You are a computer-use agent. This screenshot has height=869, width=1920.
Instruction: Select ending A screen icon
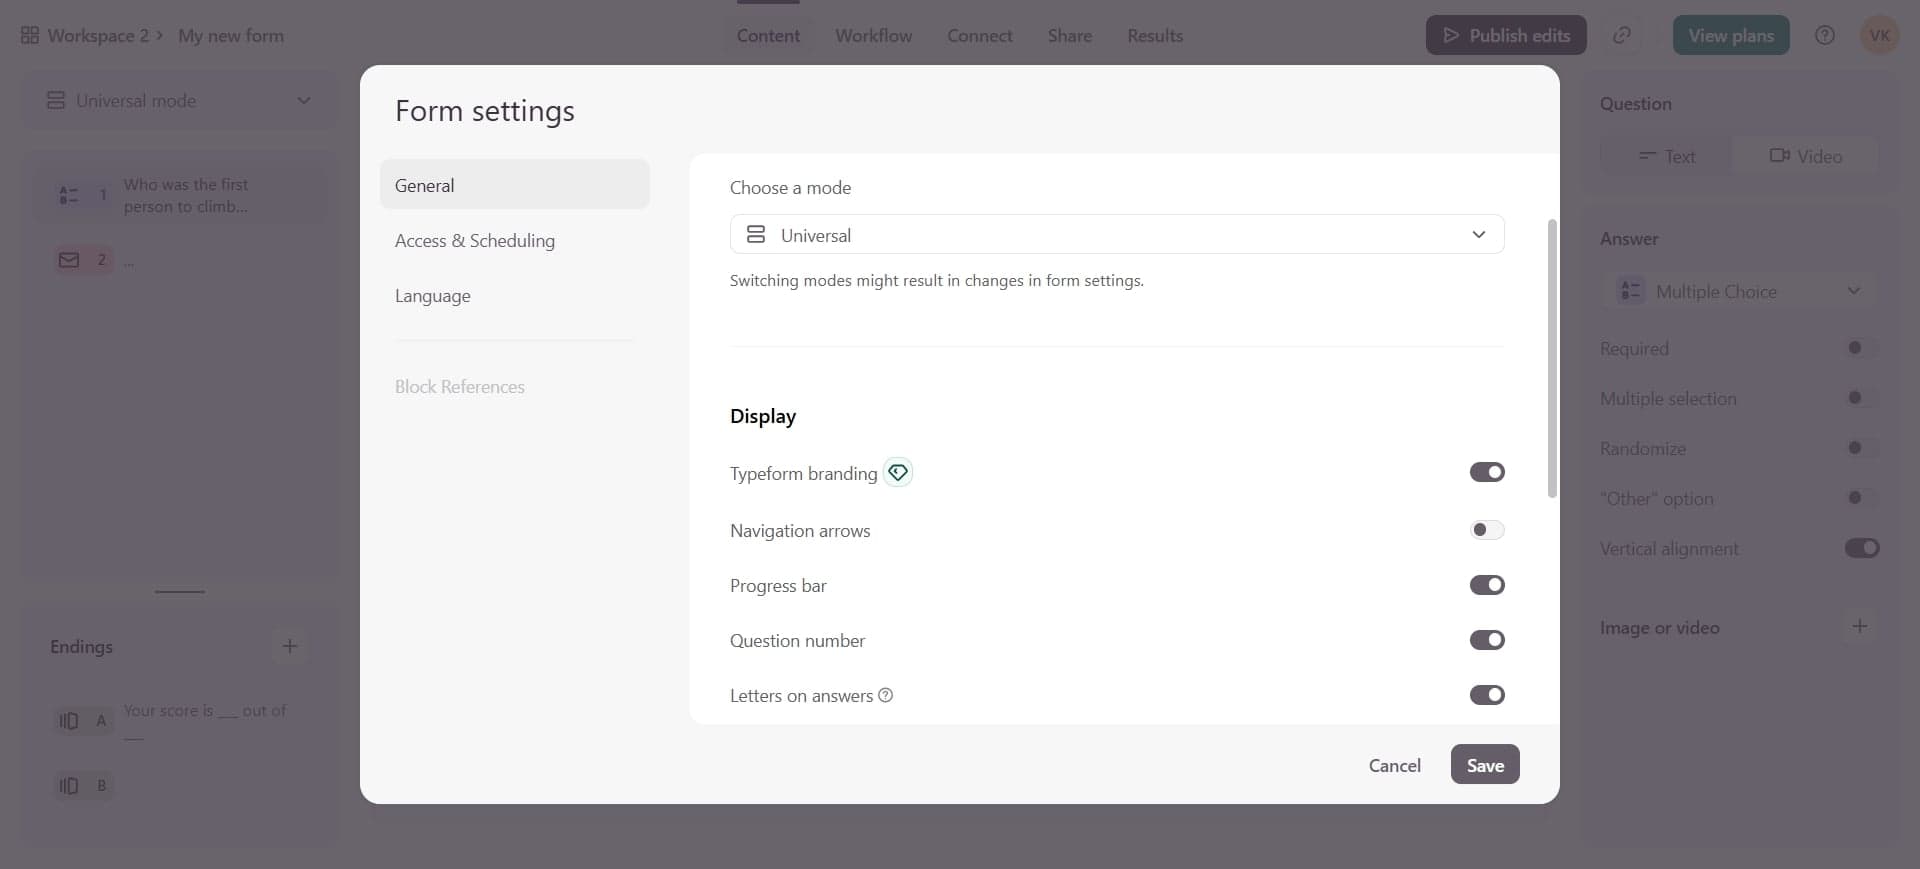coord(69,720)
